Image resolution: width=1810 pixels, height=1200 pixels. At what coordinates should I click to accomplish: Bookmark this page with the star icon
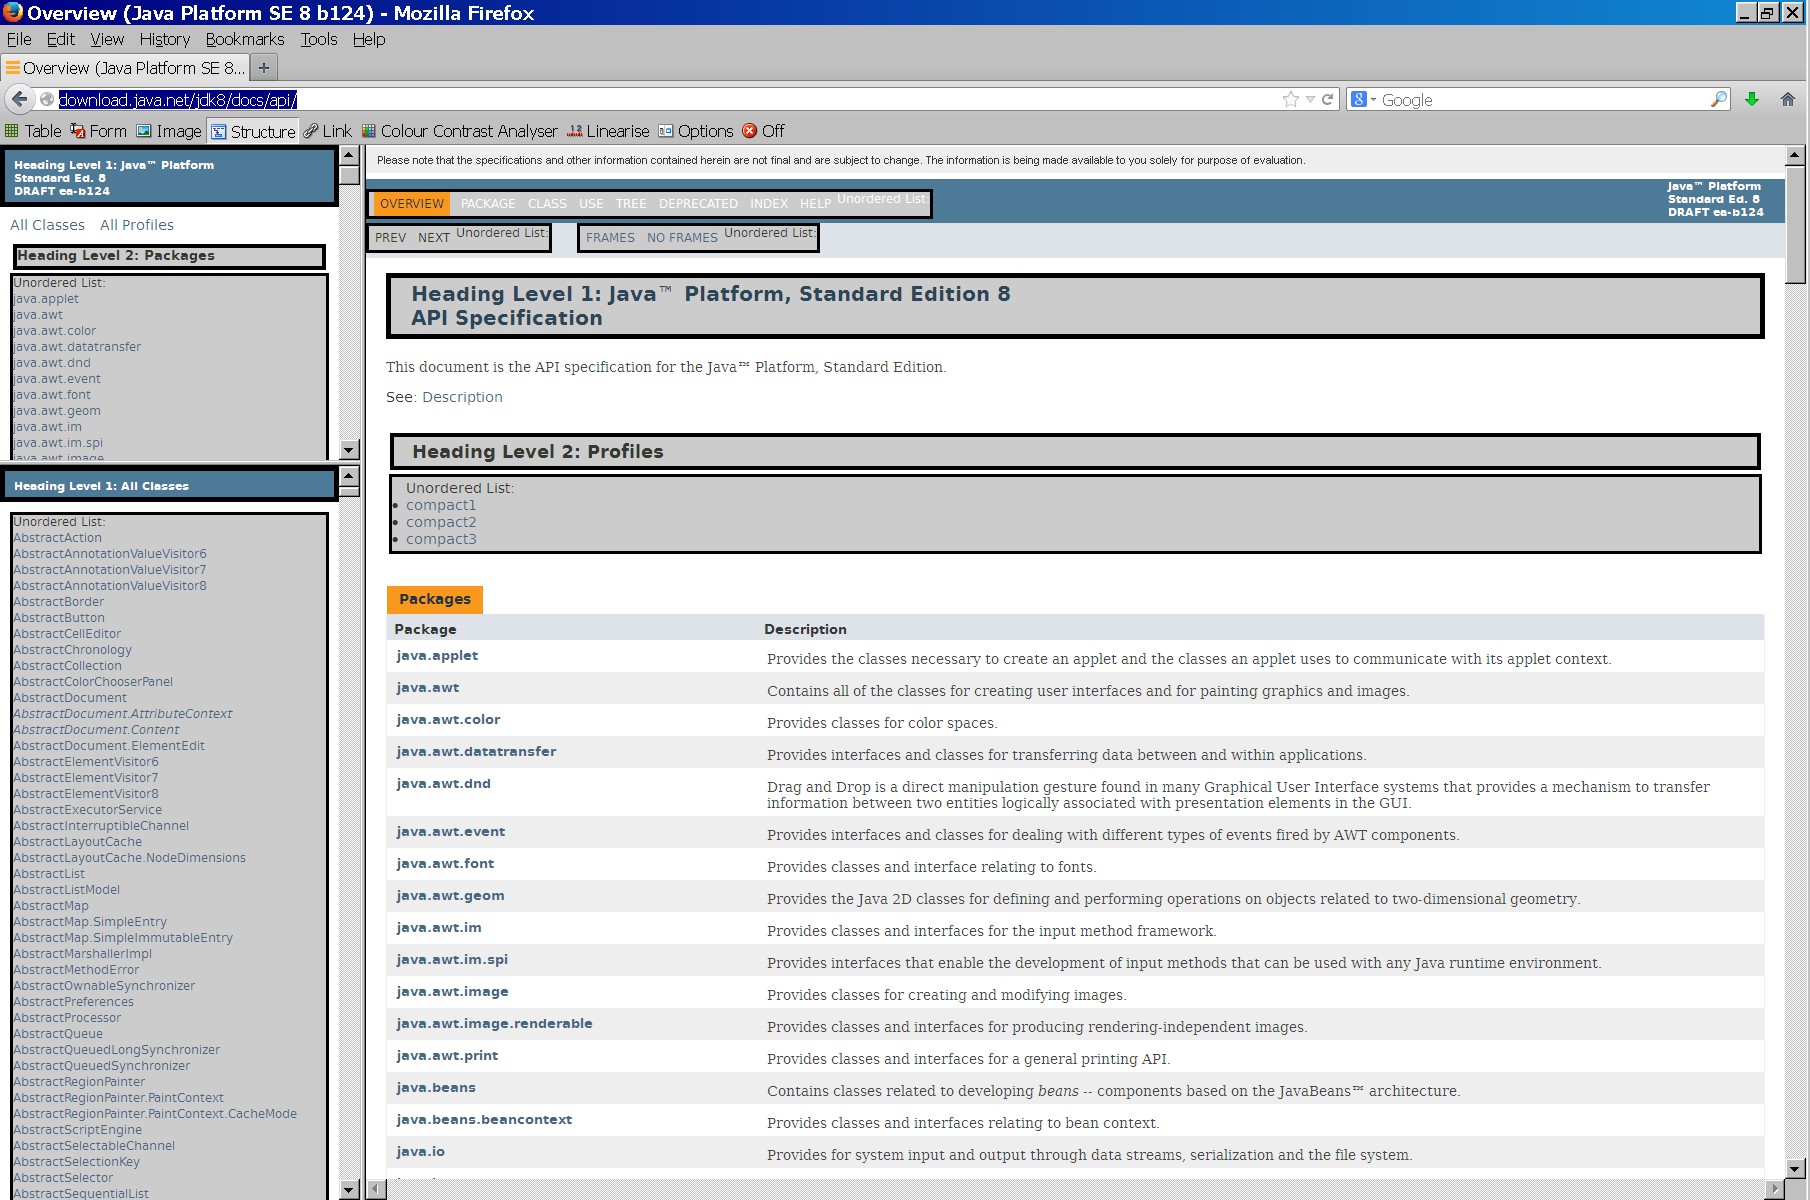(1291, 99)
